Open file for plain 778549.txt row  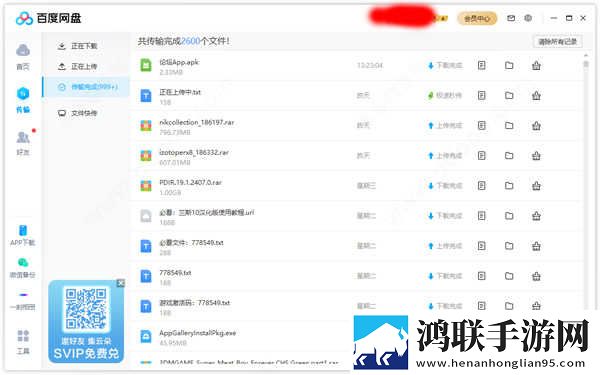pyautogui.click(x=481, y=276)
